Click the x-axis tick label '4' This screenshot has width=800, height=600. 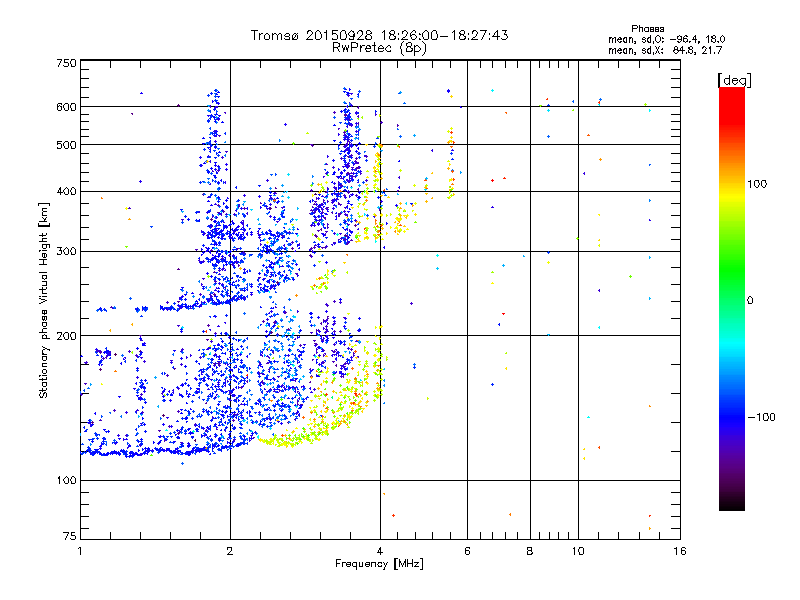(x=380, y=551)
